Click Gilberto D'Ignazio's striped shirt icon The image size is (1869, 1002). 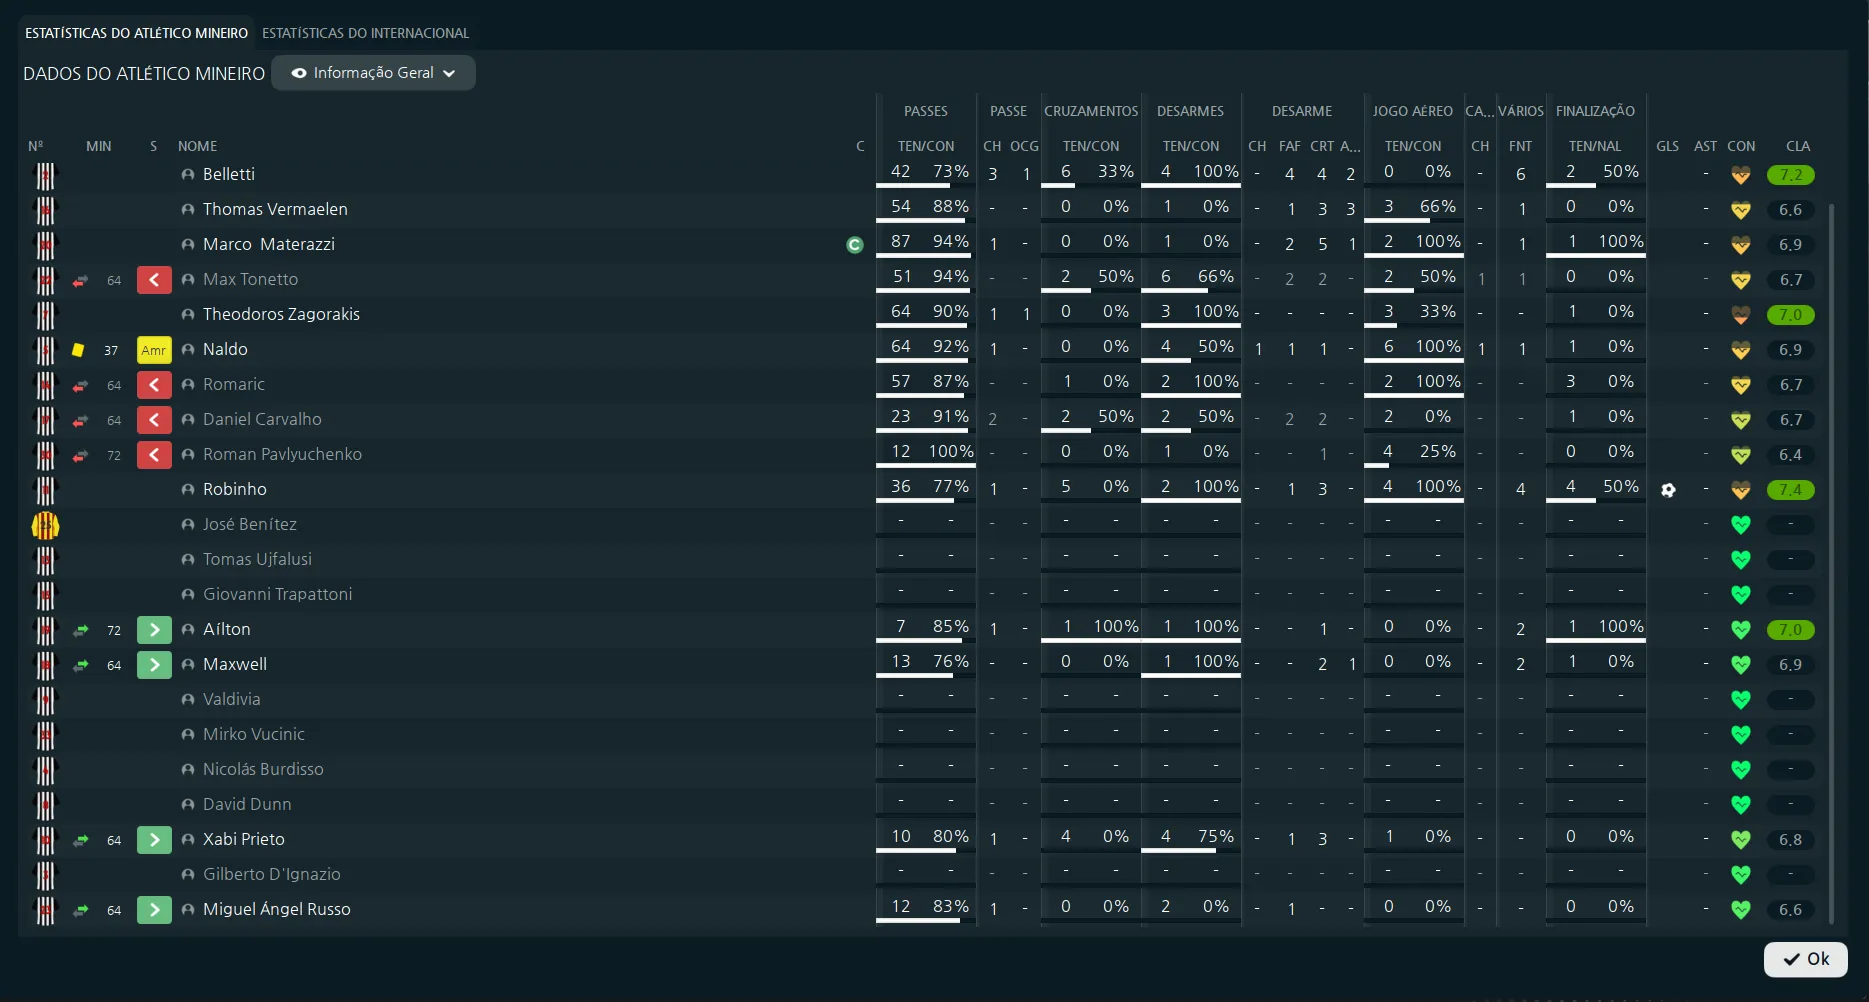click(x=45, y=876)
